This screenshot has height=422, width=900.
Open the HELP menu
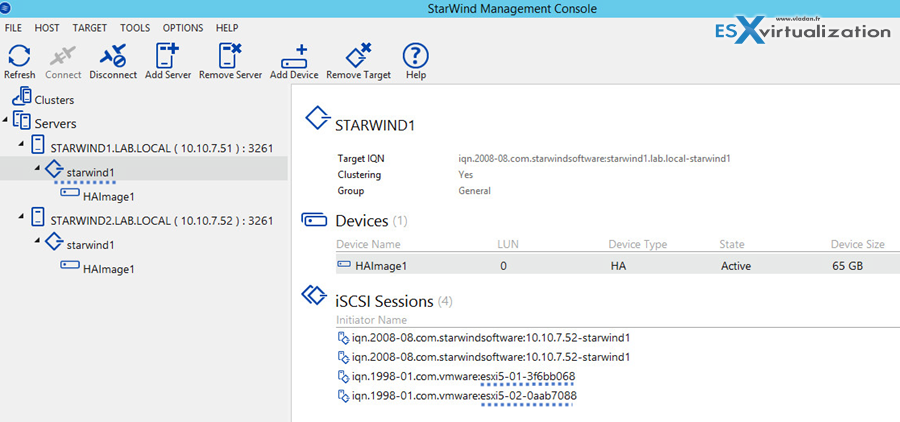click(x=227, y=28)
